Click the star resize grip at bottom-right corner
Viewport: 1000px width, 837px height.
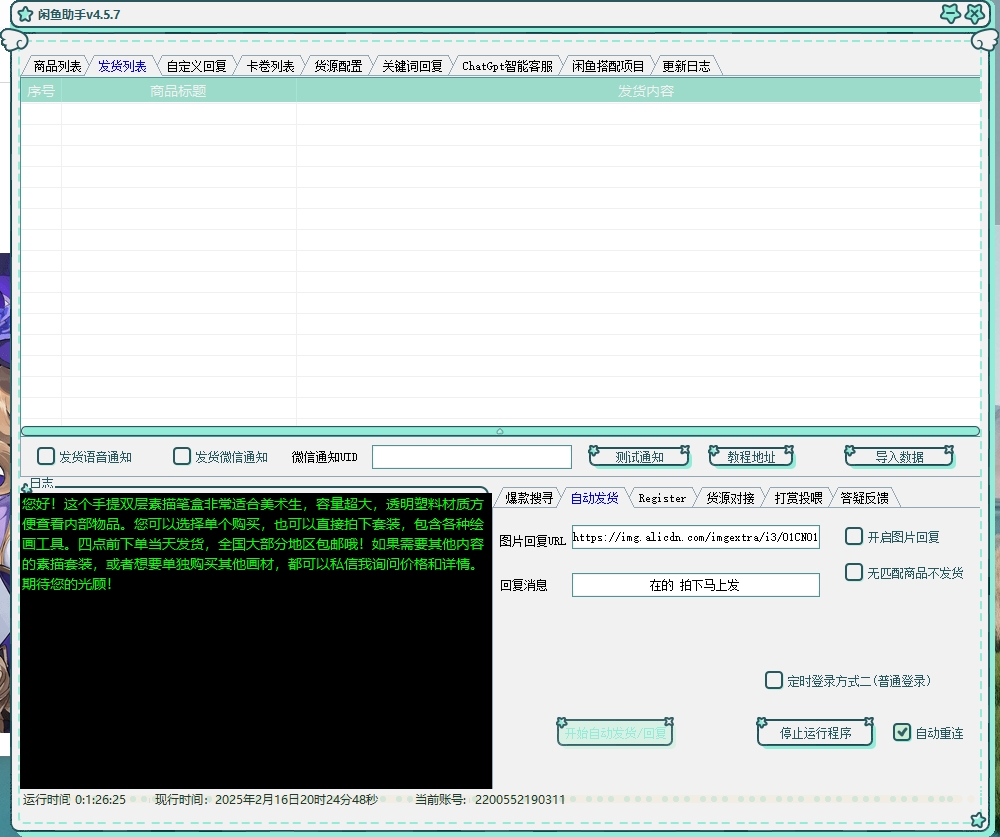coord(978,820)
